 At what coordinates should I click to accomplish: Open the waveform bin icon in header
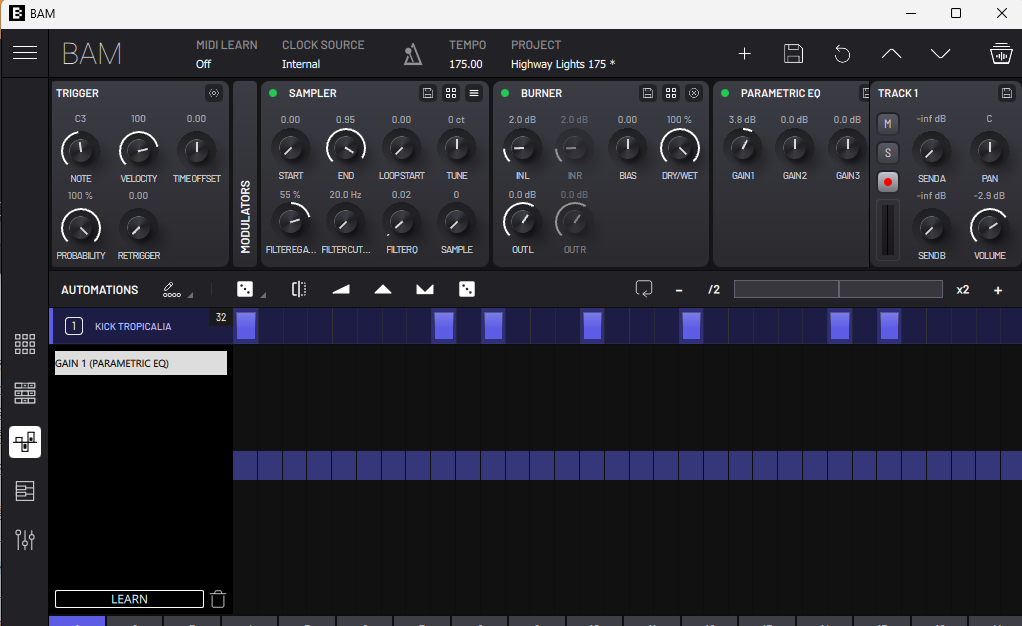coord(1000,53)
